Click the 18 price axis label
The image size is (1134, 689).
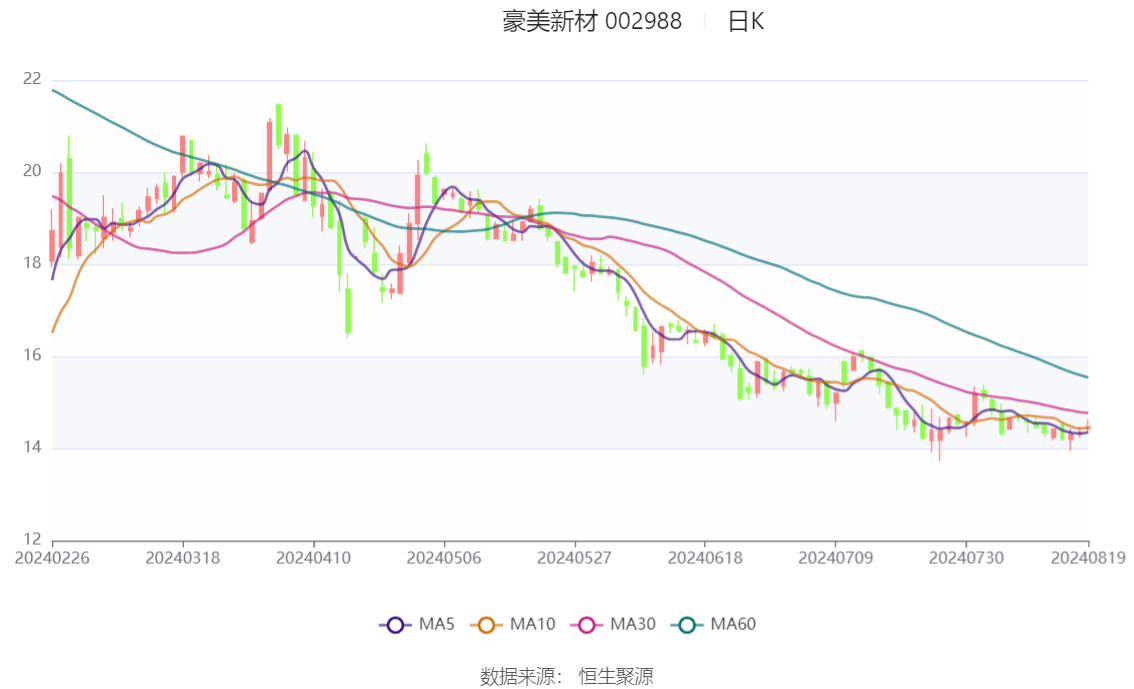(33, 263)
